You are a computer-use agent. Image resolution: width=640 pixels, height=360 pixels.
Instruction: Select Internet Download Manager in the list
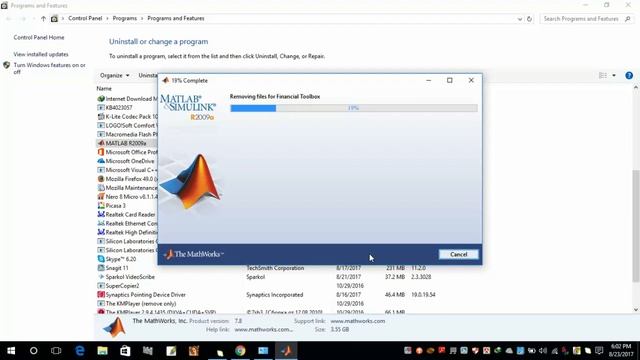(x=127, y=99)
